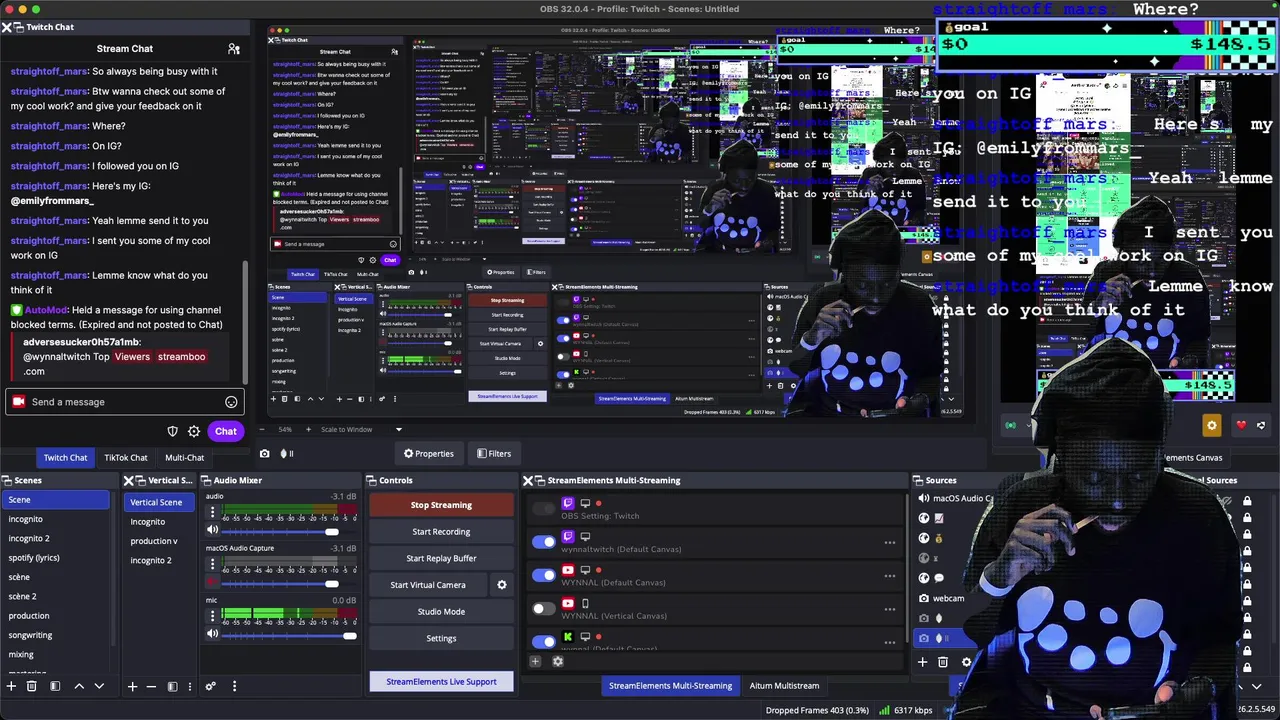Open more options for WYNNAL Vertical Canvas
The width and height of the screenshot is (1280, 720).
(x=889, y=609)
